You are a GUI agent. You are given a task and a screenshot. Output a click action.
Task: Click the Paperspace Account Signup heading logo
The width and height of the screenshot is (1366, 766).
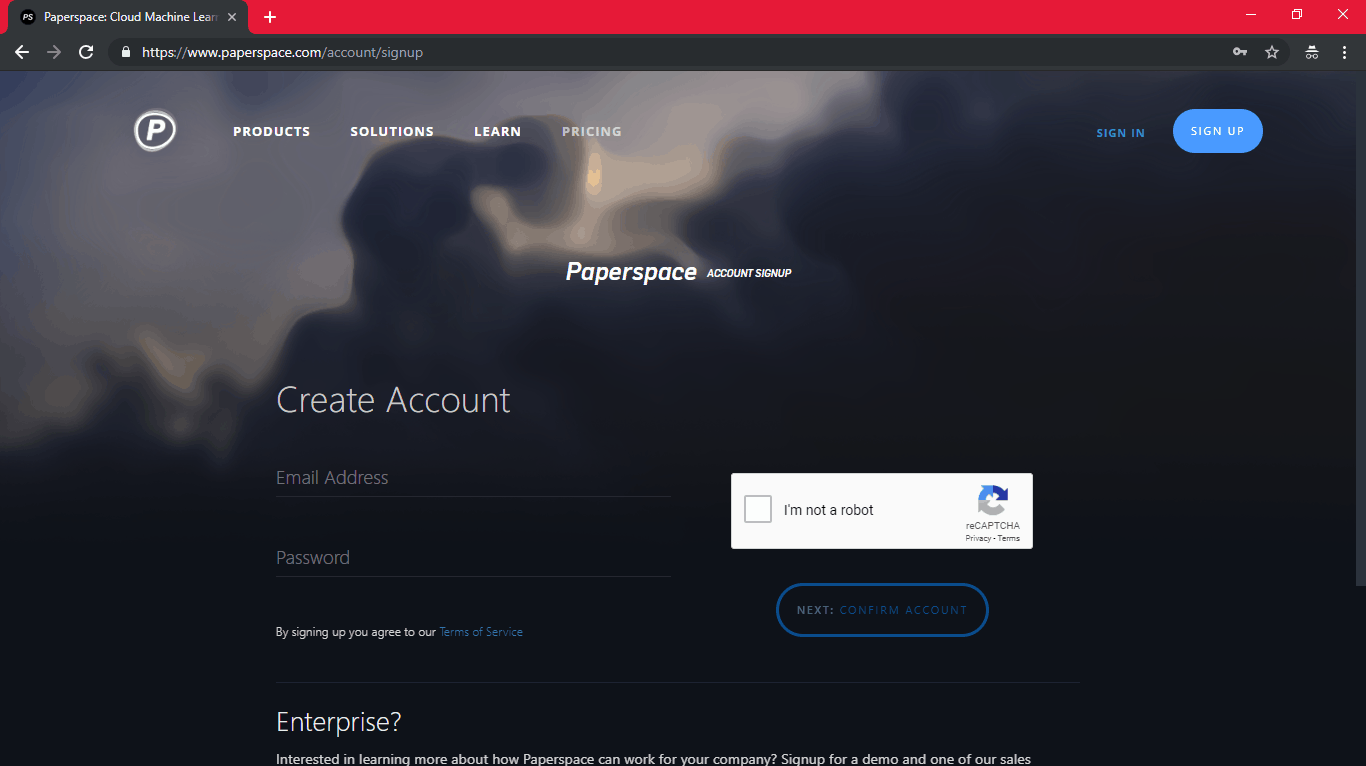click(678, 272)
